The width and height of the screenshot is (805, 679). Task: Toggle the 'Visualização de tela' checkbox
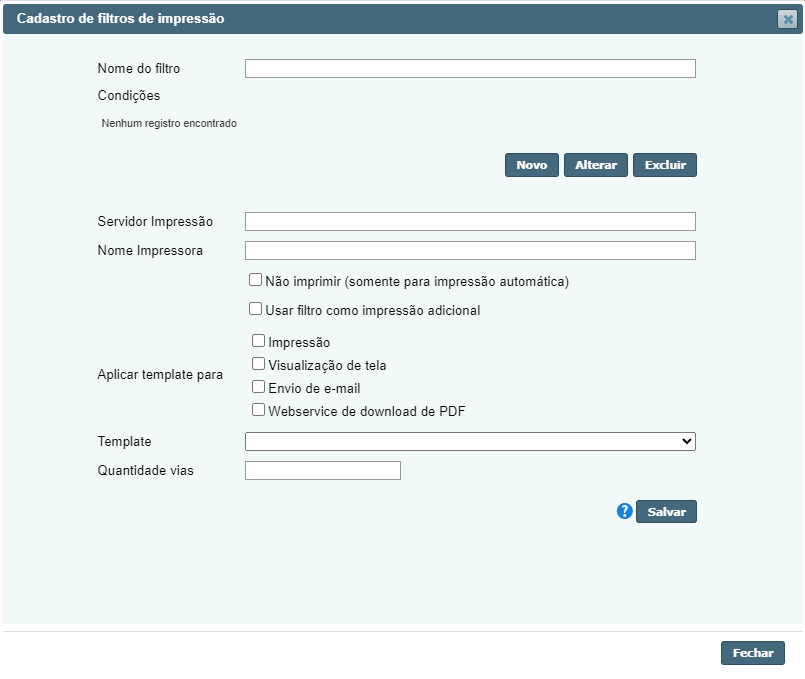tap(259, 364)
